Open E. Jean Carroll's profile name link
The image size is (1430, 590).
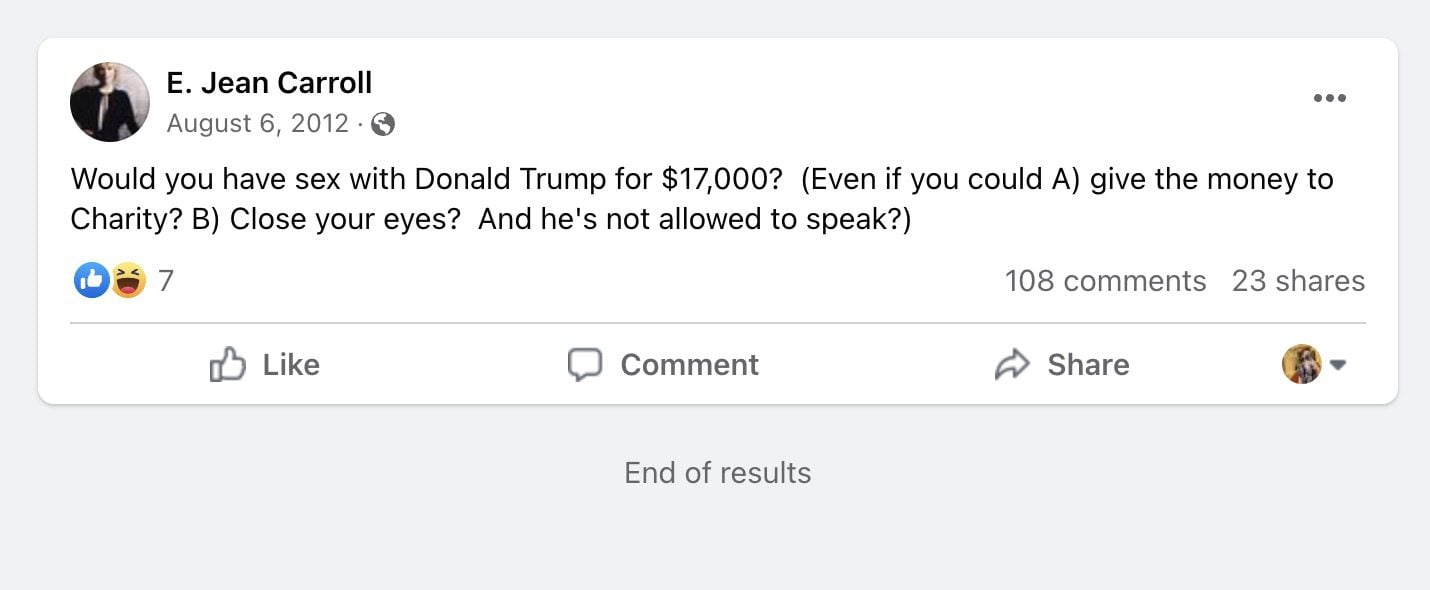point(269,83)
